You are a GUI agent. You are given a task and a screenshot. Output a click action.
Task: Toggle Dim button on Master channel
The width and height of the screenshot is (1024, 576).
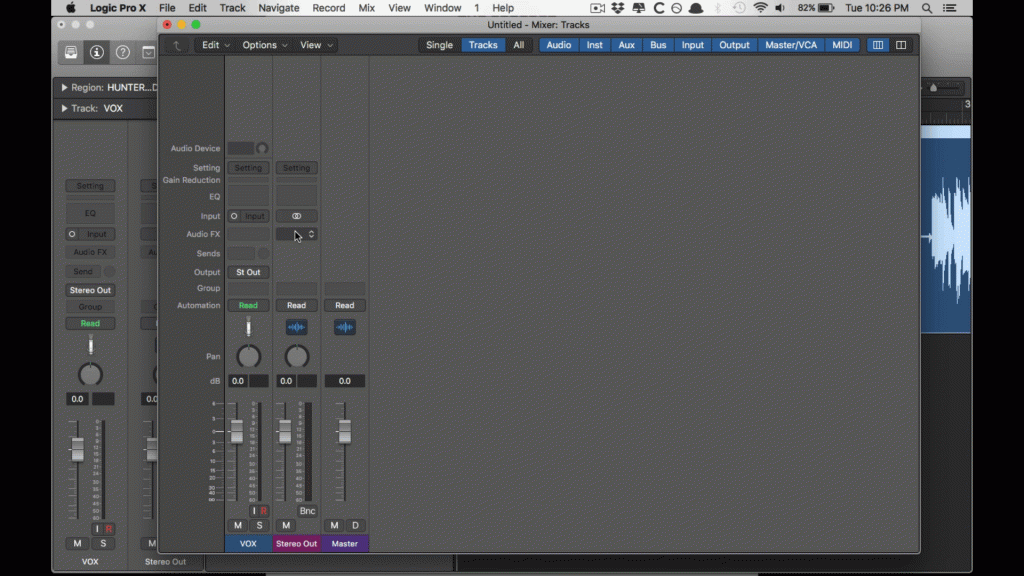click(355, 525)
